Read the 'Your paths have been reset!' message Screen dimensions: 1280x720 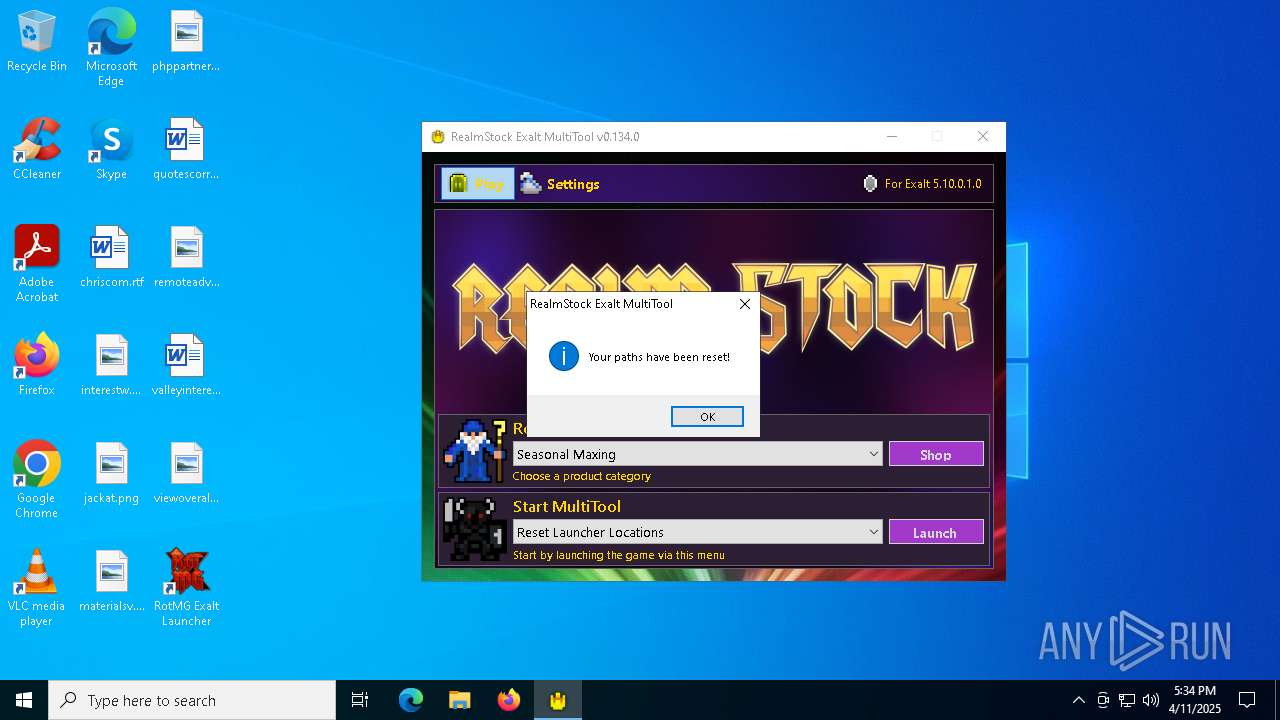pos(659,357)
